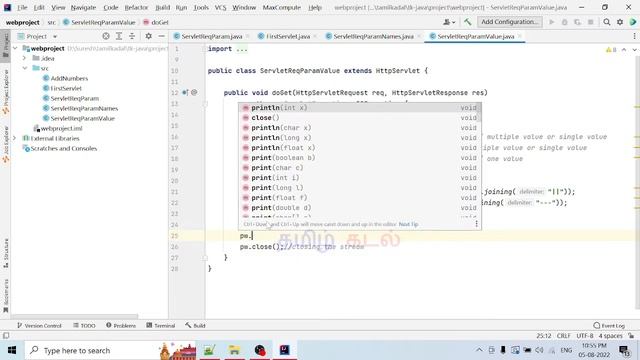
Task: Open IDE settings gear icon
Action: pyautogui.click(x=620, y=22)
